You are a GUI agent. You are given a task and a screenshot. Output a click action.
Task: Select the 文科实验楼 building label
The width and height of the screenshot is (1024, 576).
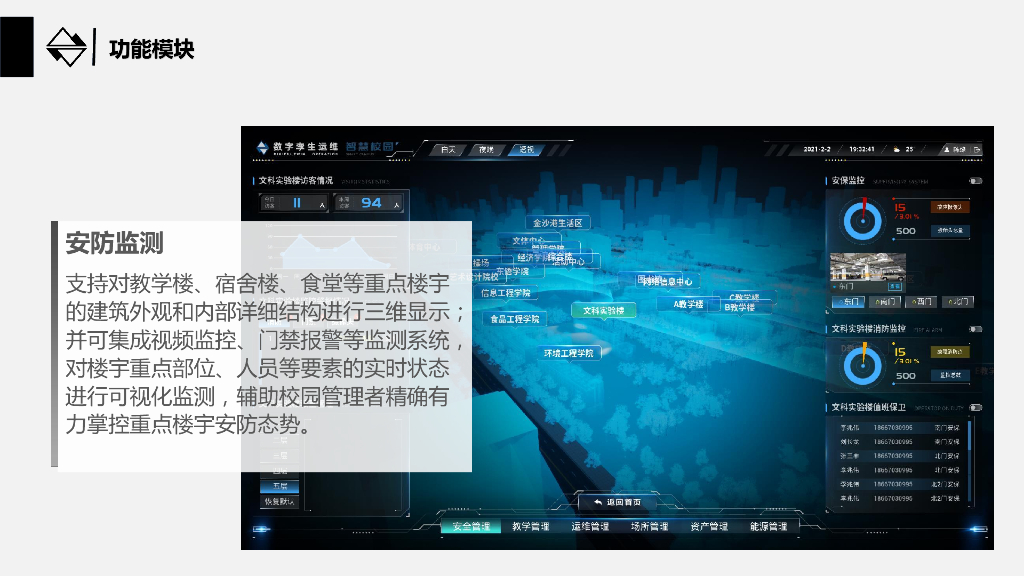tap(606, 309)
